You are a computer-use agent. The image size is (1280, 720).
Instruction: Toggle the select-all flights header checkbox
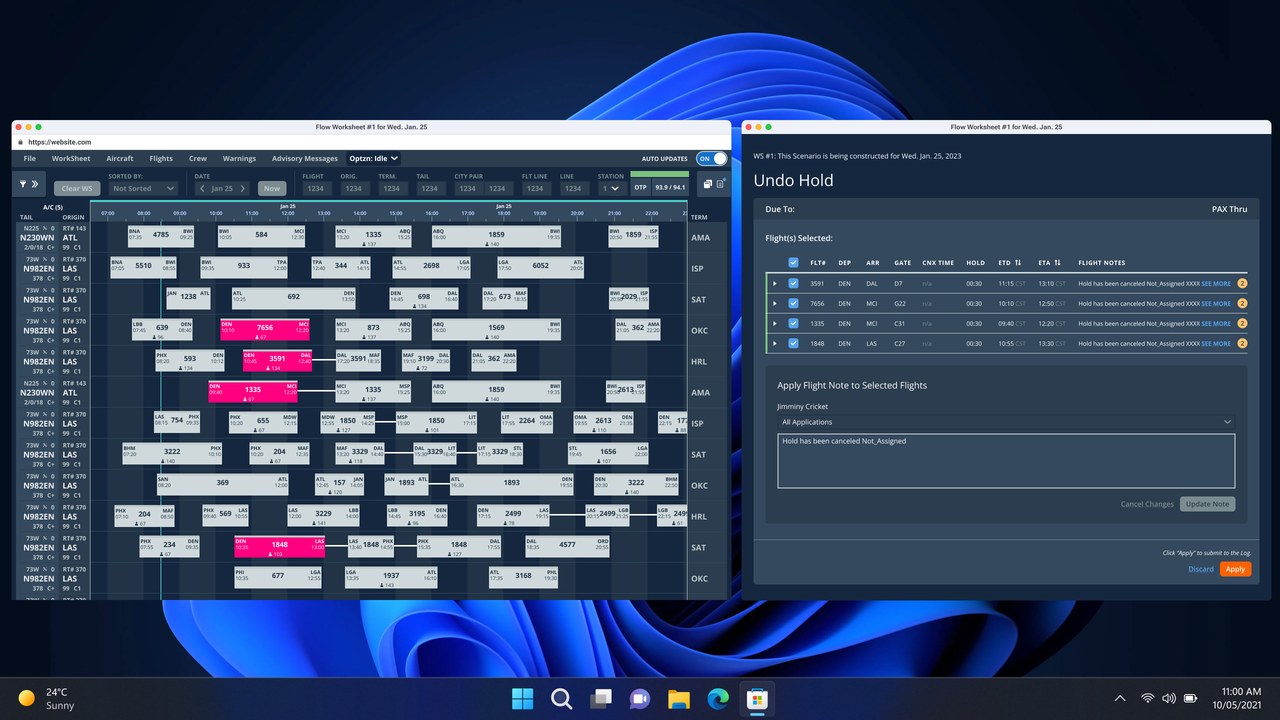(793, 263)
